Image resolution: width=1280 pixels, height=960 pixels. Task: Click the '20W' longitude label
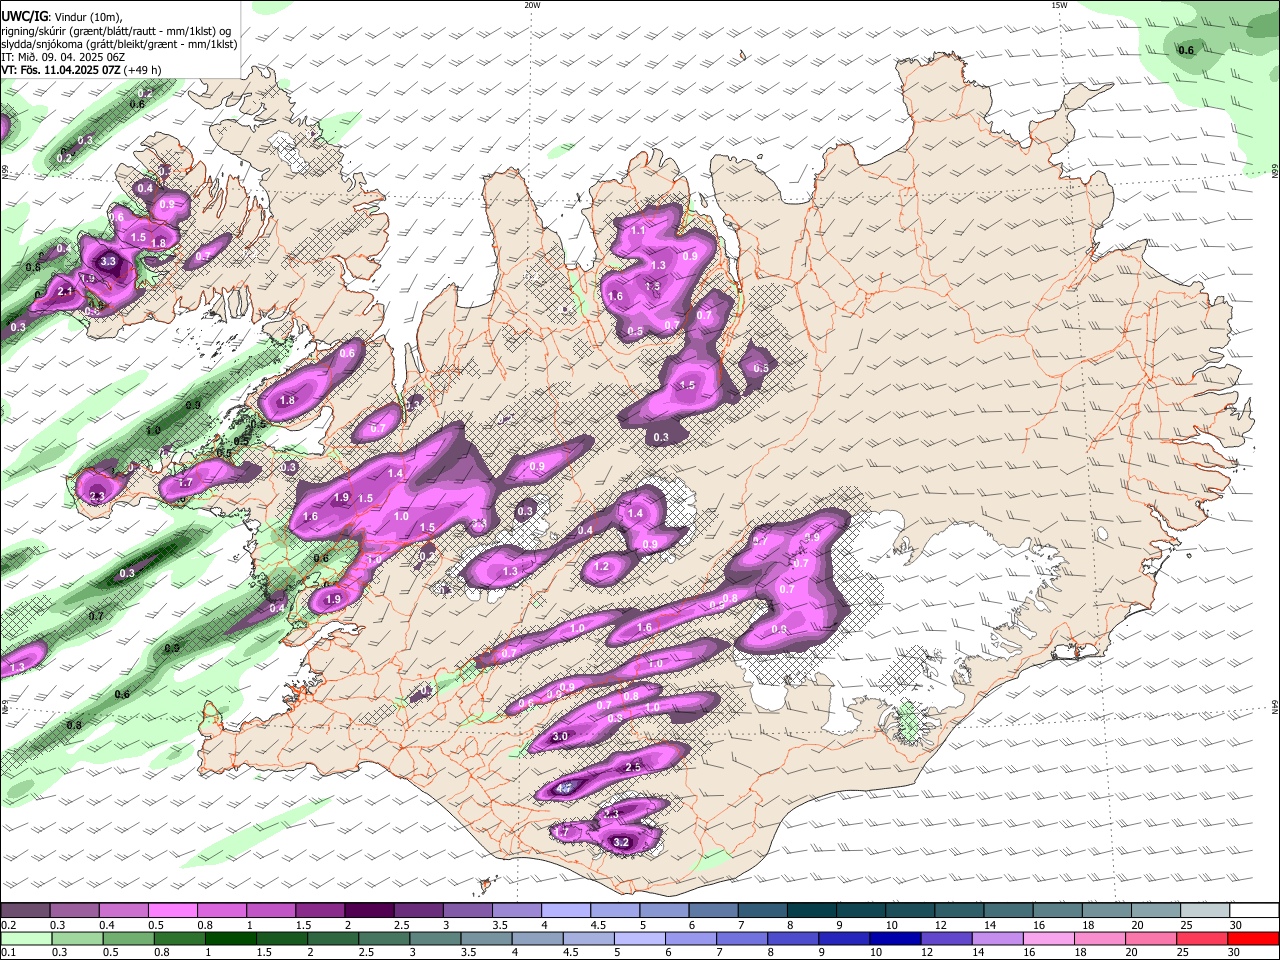tap(532, 5)
